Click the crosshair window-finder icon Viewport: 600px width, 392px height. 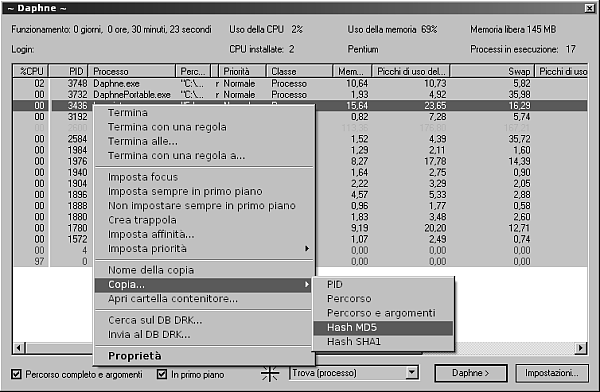coord(270,373)
